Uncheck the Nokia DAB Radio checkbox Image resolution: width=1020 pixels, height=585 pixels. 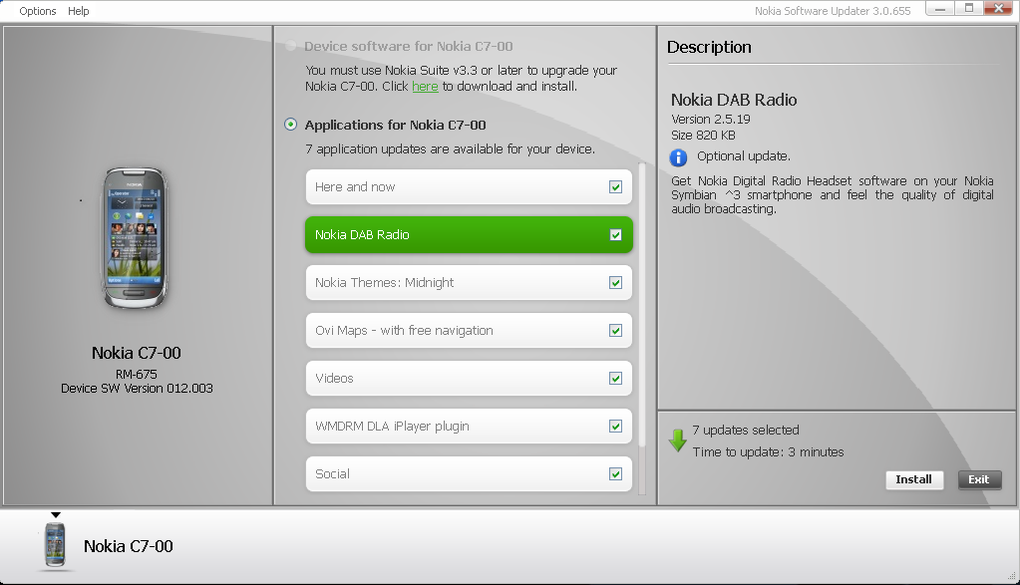click(x=615, y=235)
